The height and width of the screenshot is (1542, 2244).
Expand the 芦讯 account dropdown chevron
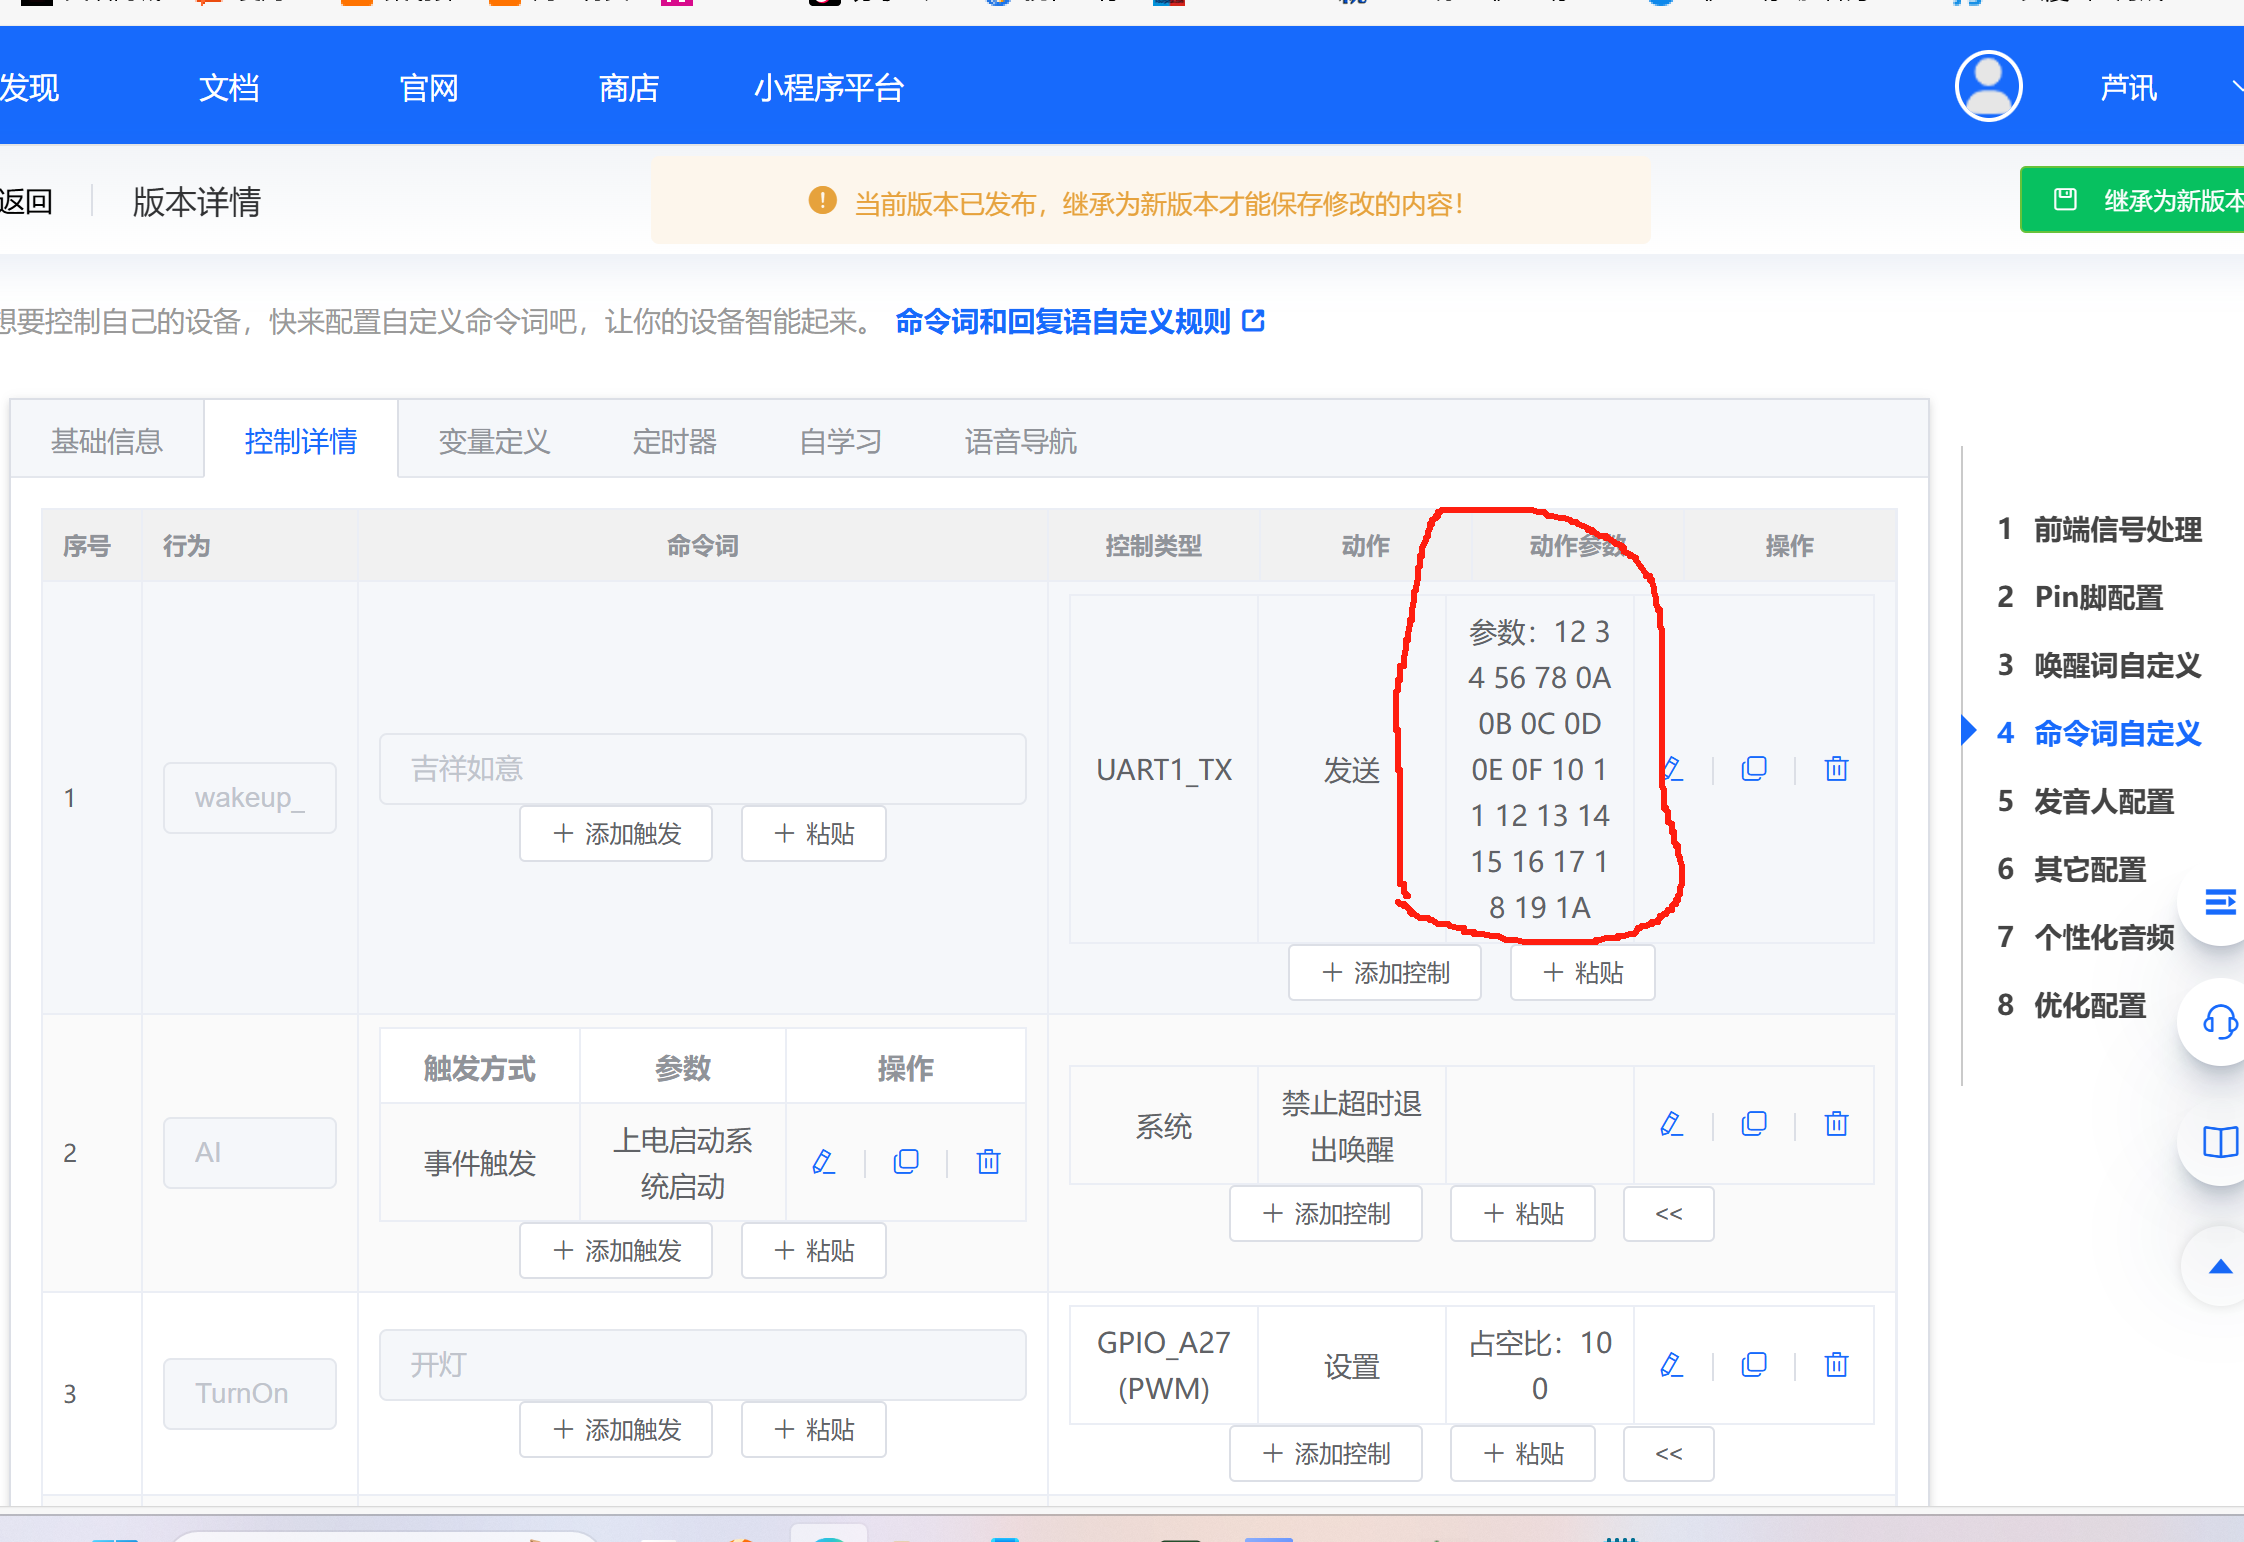coord(2237,86)
